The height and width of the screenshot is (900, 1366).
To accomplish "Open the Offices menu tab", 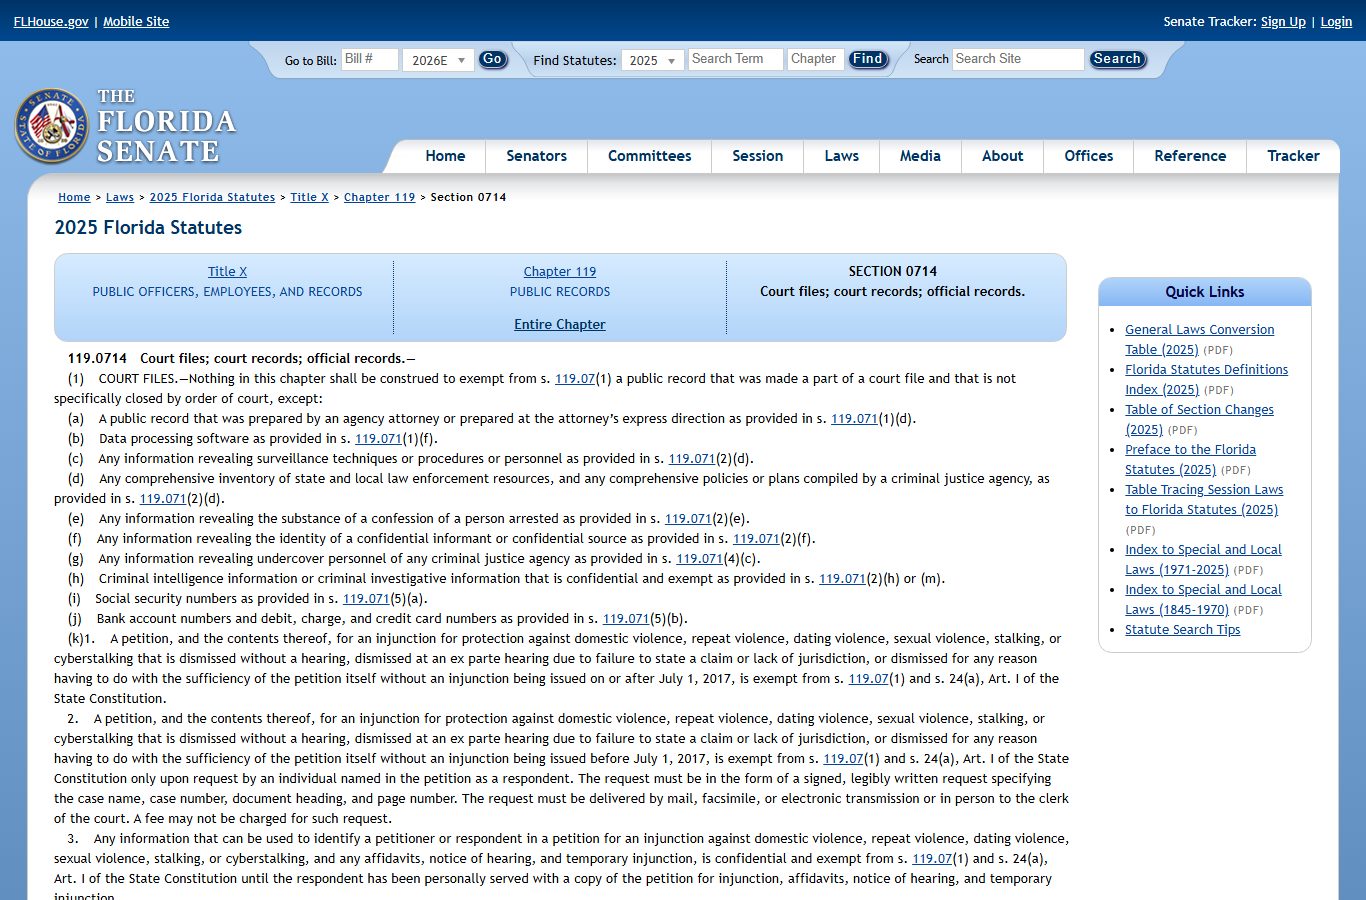I will 1088,156.
